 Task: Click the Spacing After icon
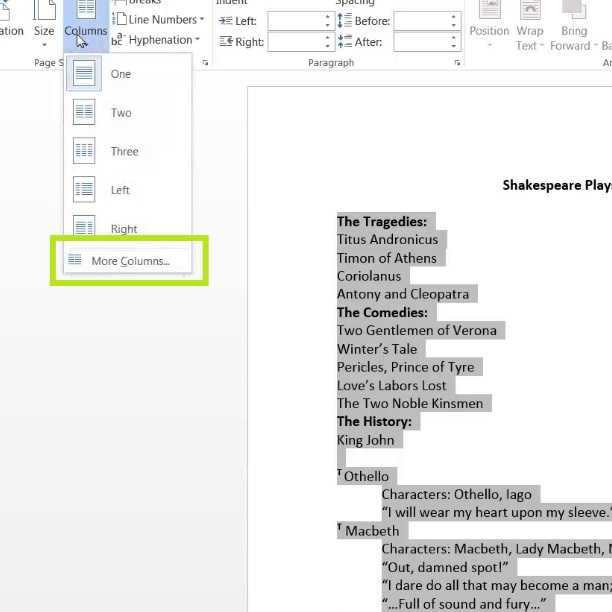click(345, 41)
